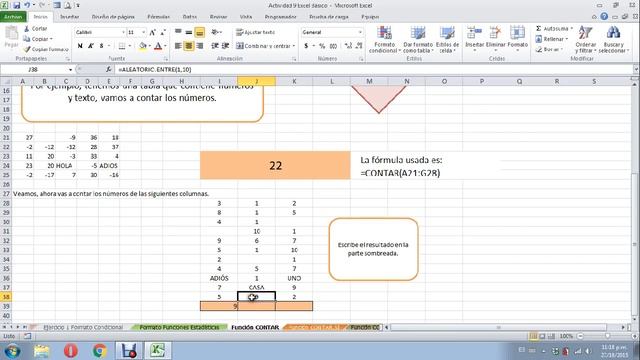Toggle top vertical alignment
This screenshot has height=360, width=640.
178,32
